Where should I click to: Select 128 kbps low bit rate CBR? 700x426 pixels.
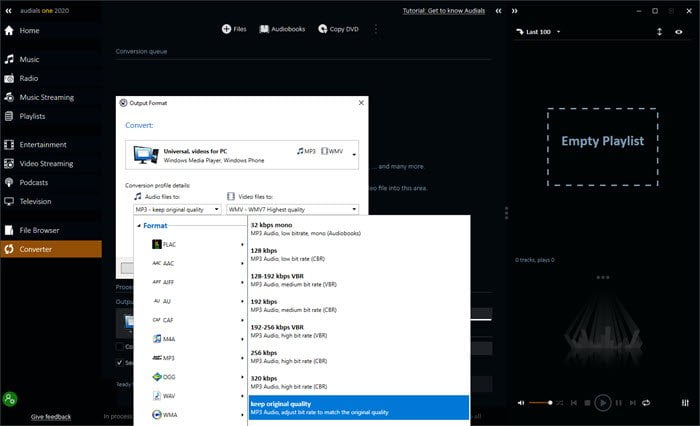coord(359,255)
